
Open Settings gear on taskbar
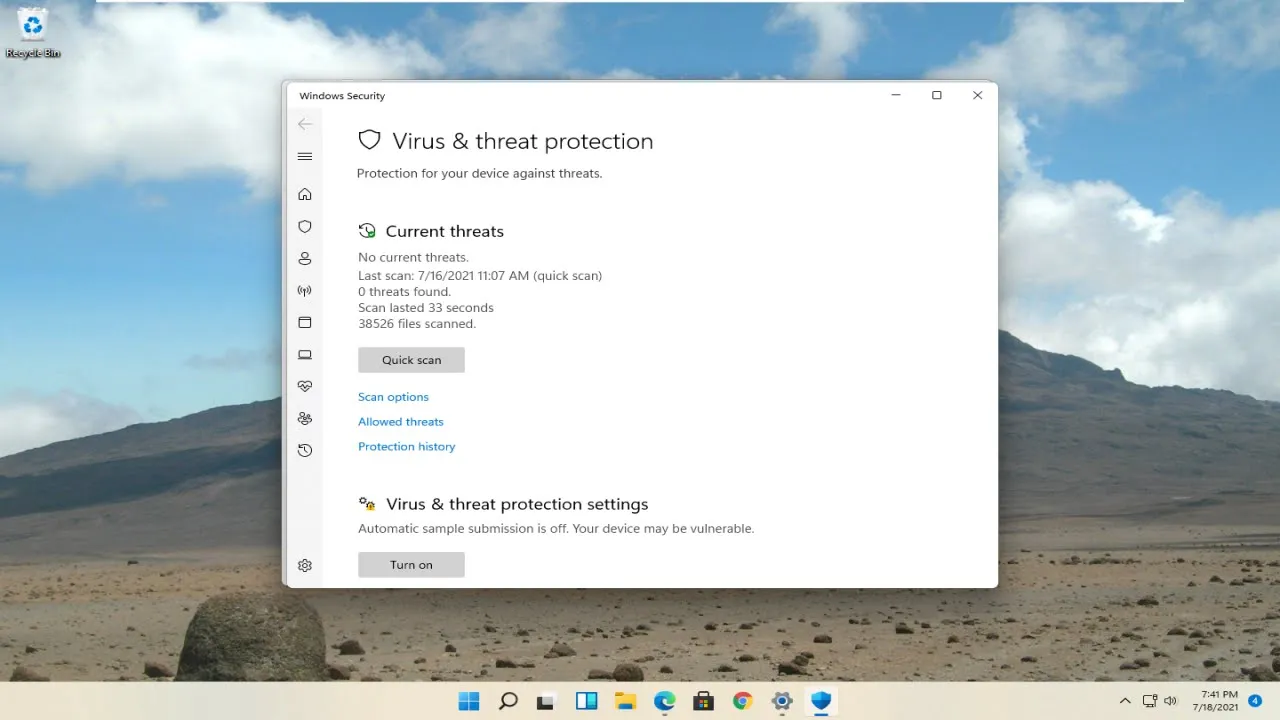[x=782, y=701]
